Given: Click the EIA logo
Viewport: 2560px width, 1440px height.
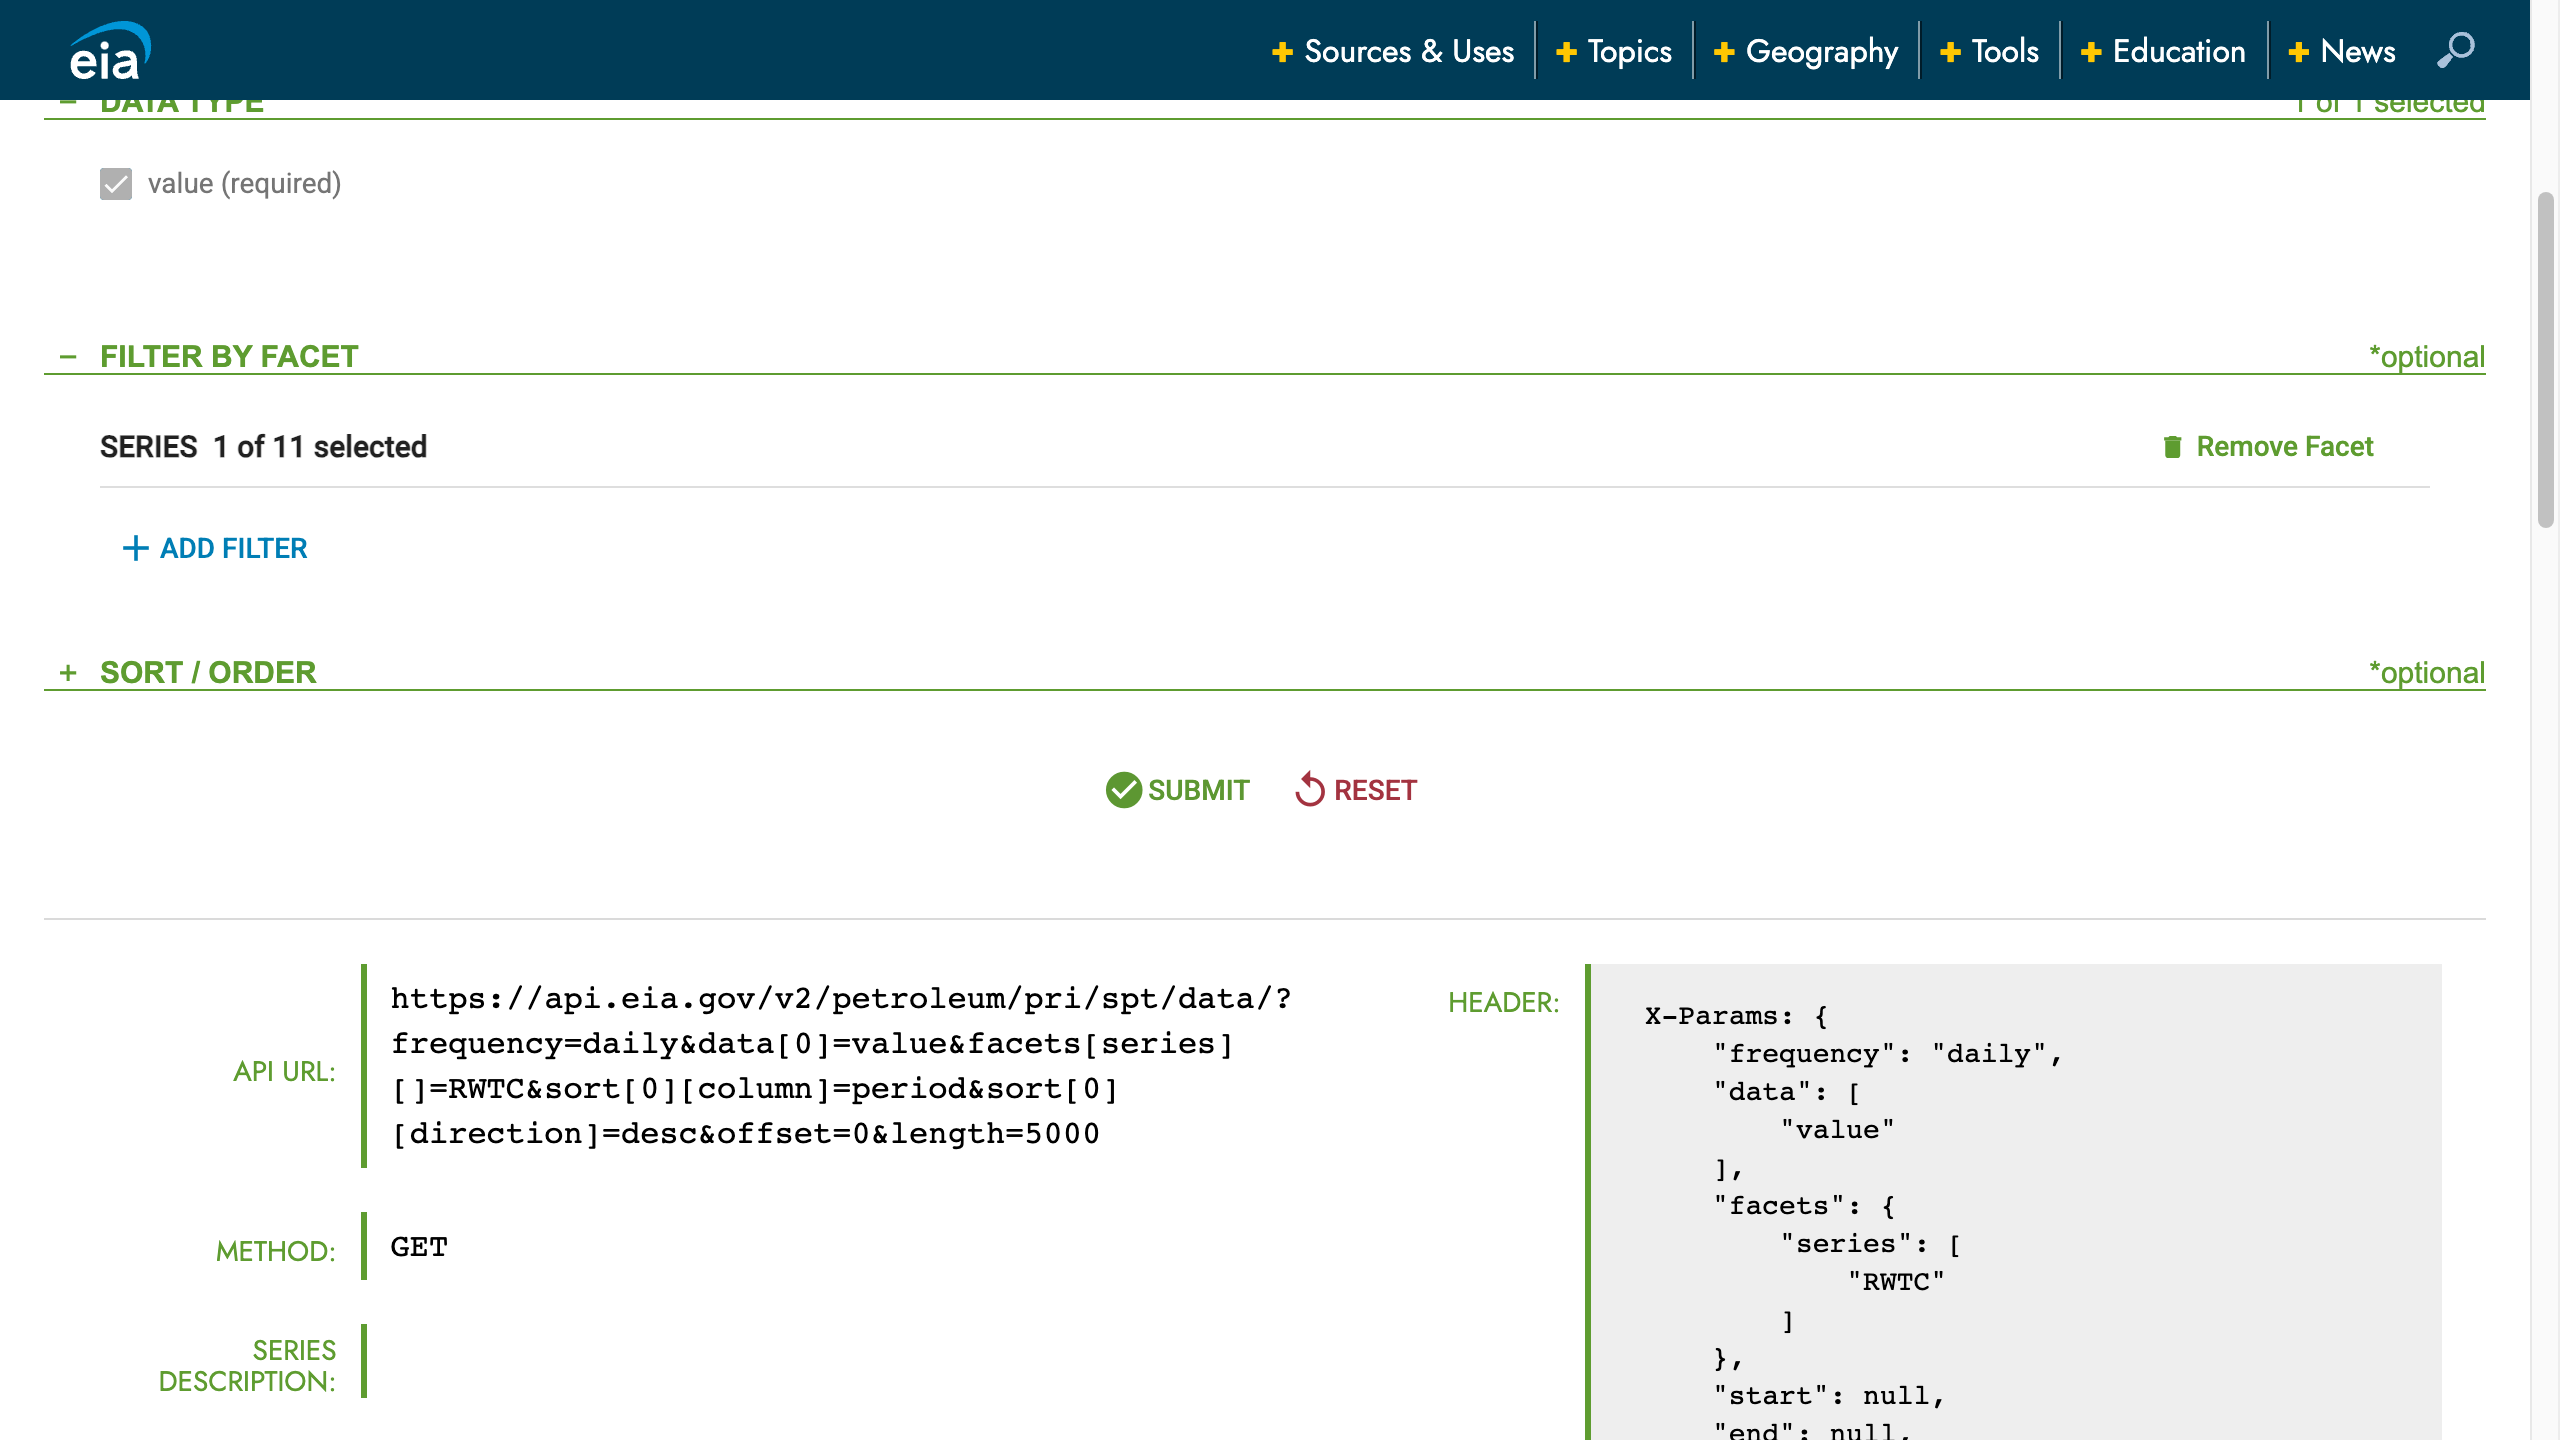Looking at the screenshot, I should (109, 52).
